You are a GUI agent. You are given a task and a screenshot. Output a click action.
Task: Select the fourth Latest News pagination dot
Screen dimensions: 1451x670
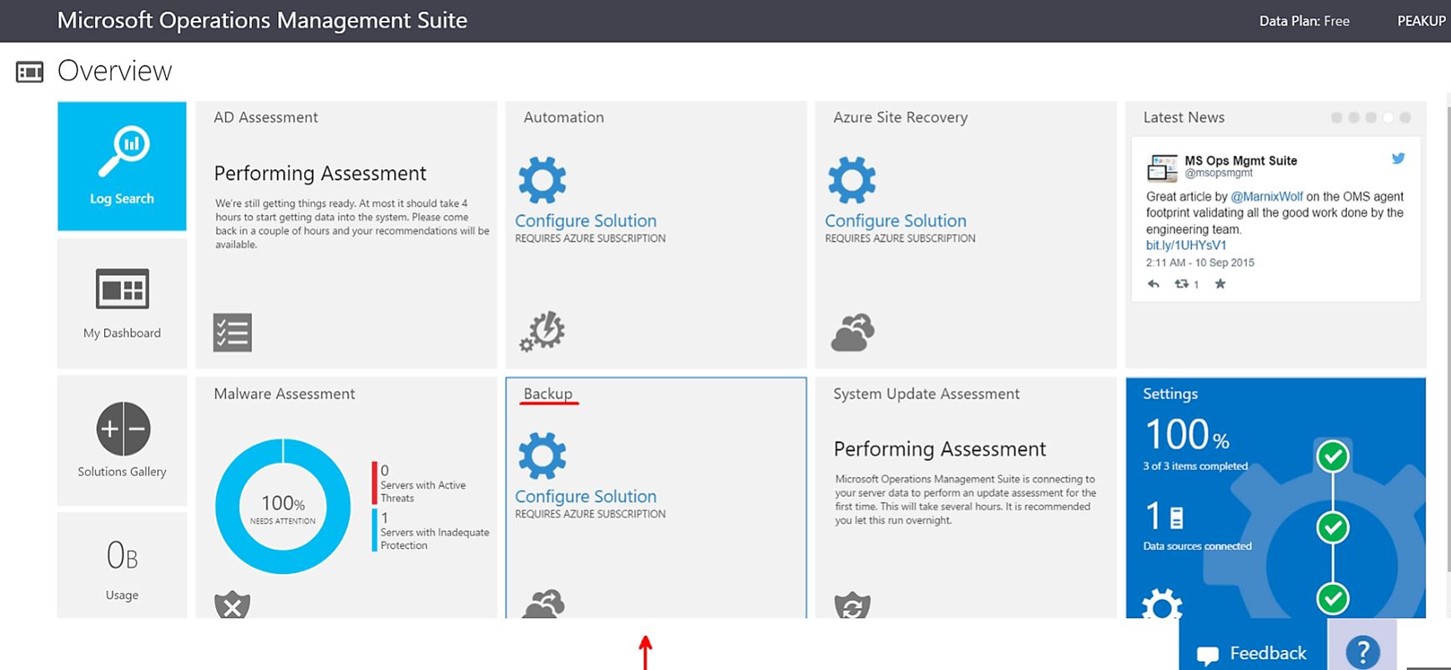pyautogui.click(x=1388, y=118)
